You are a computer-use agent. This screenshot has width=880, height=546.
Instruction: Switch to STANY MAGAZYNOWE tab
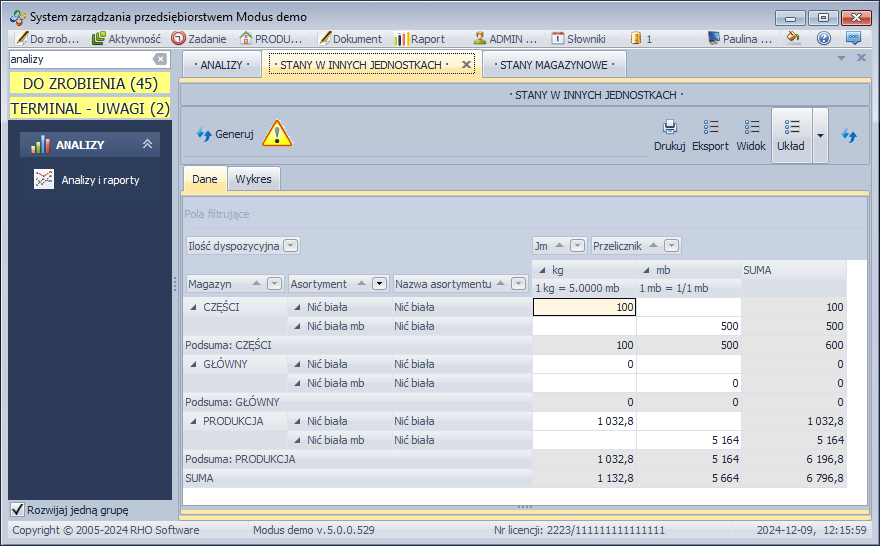click(555, 65)
